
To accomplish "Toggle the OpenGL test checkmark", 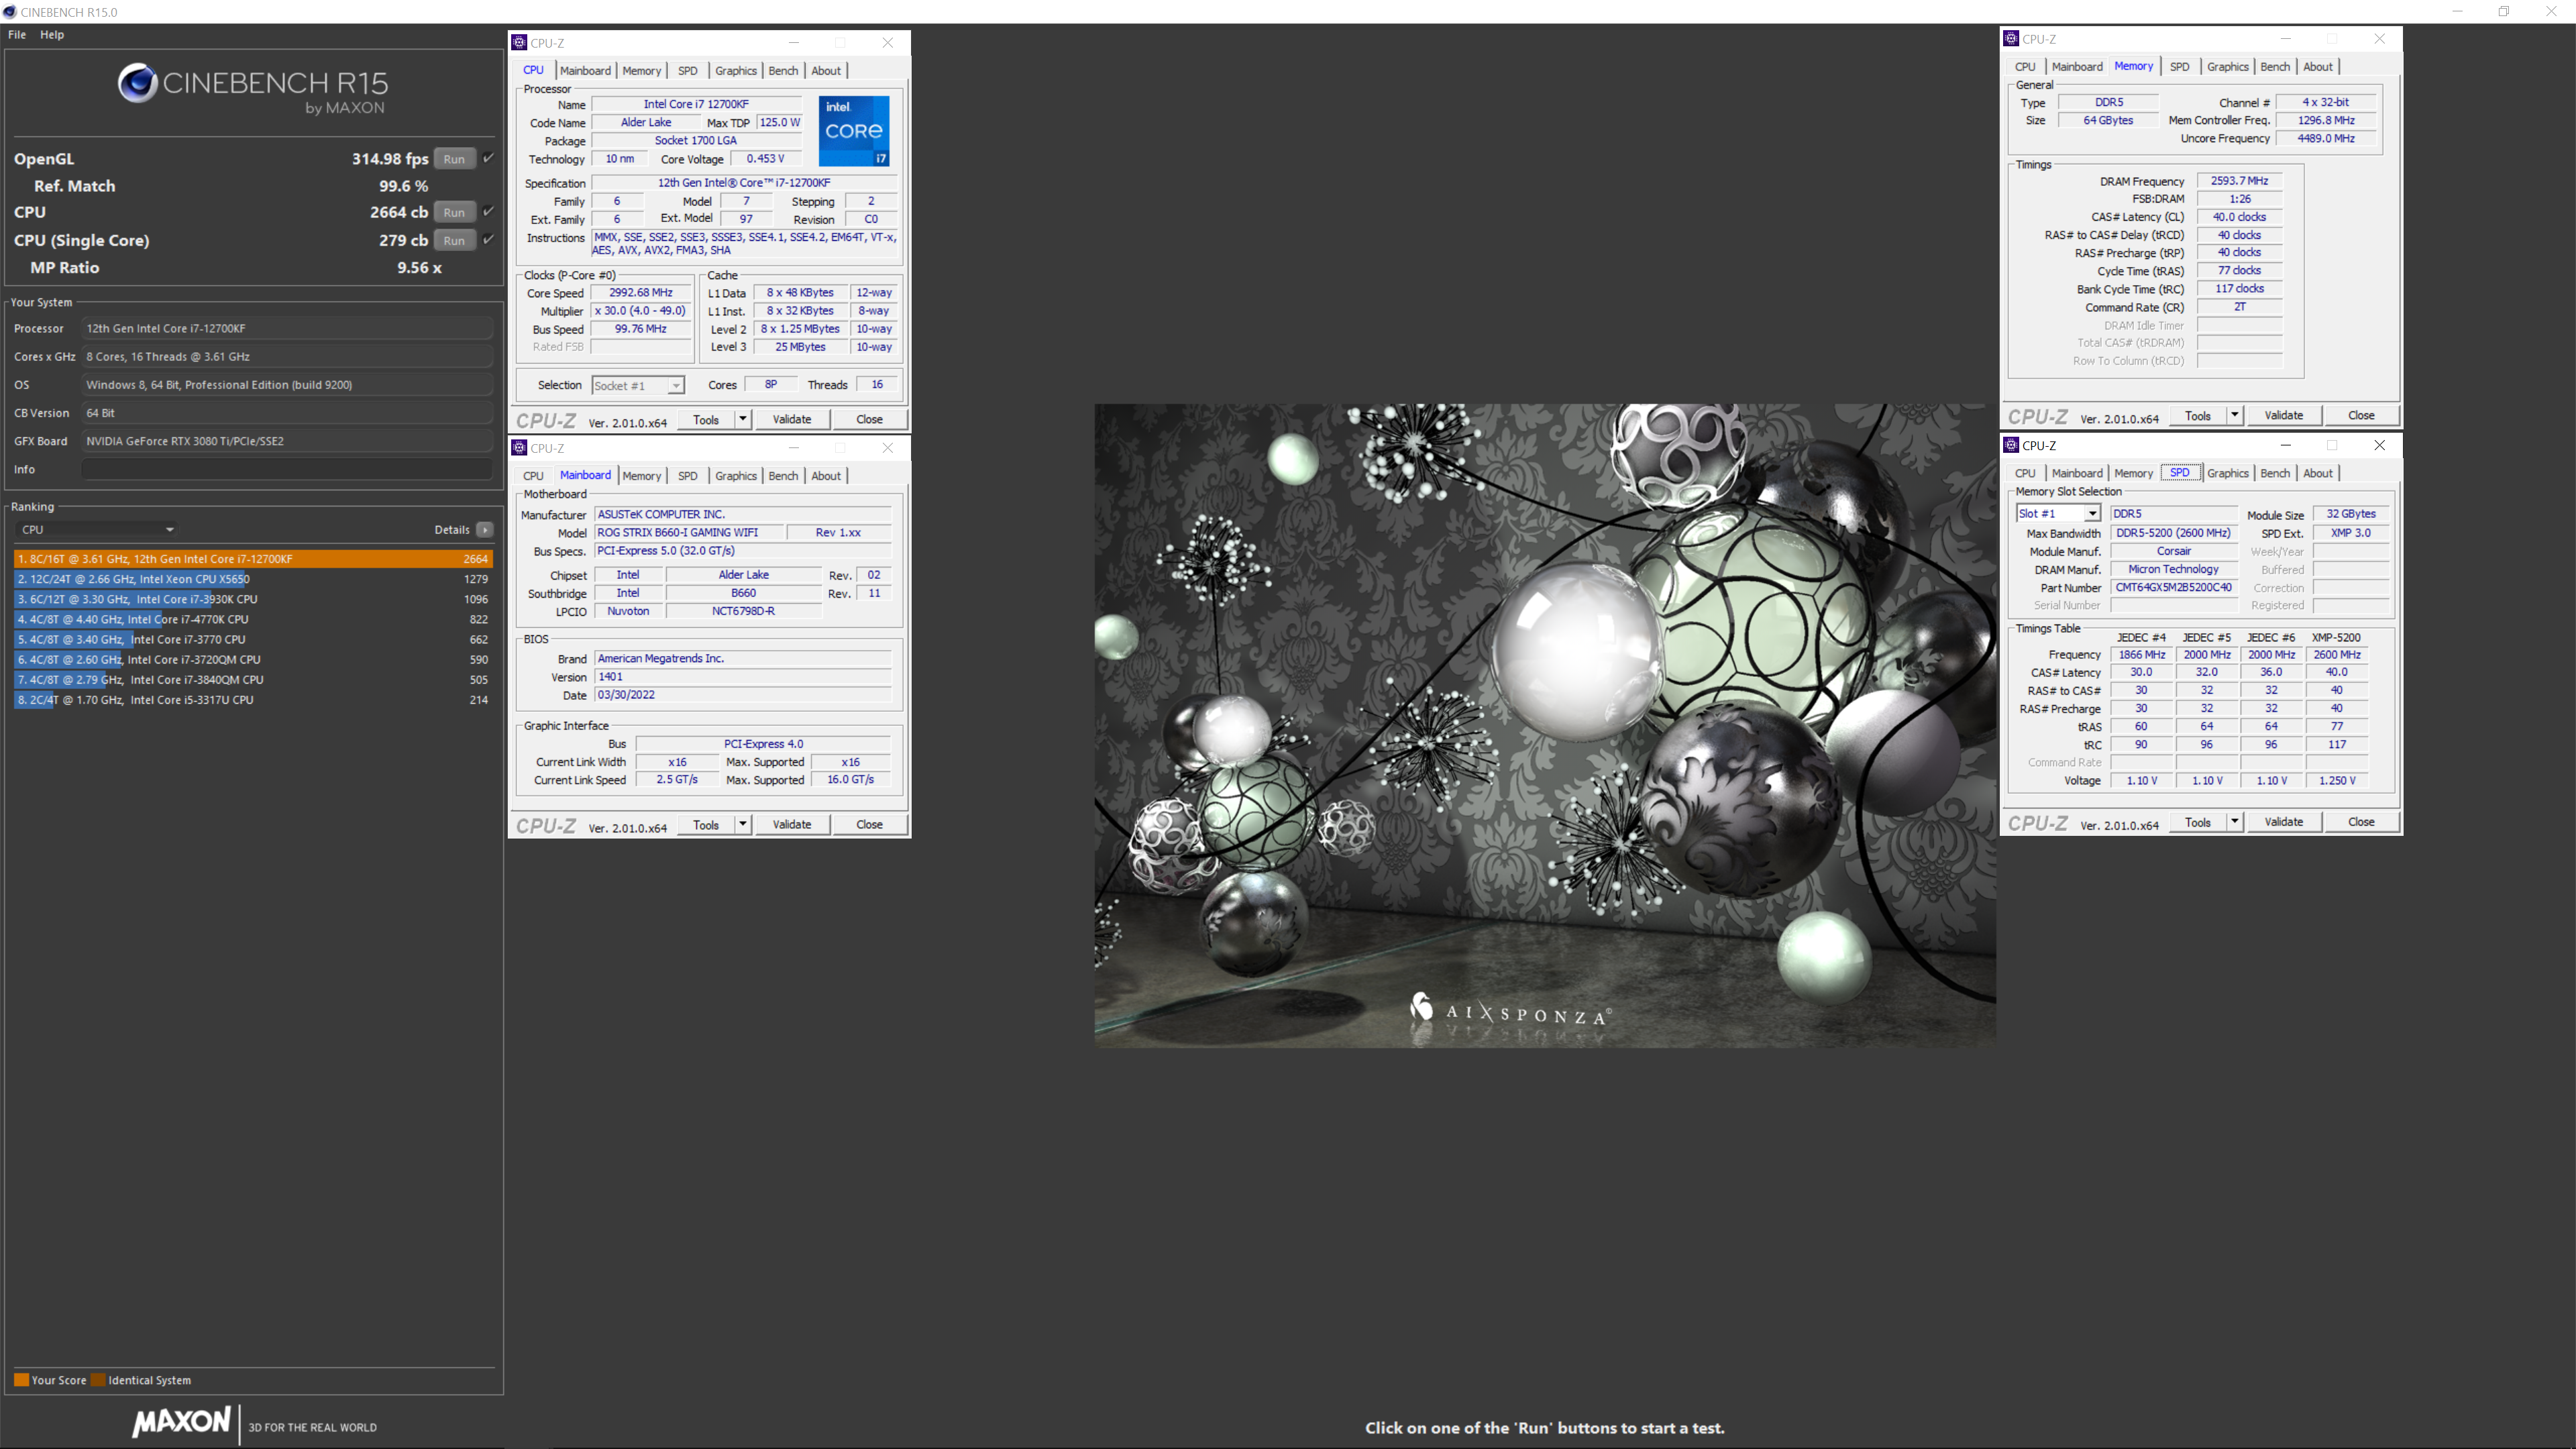I will tap(489, 158).
